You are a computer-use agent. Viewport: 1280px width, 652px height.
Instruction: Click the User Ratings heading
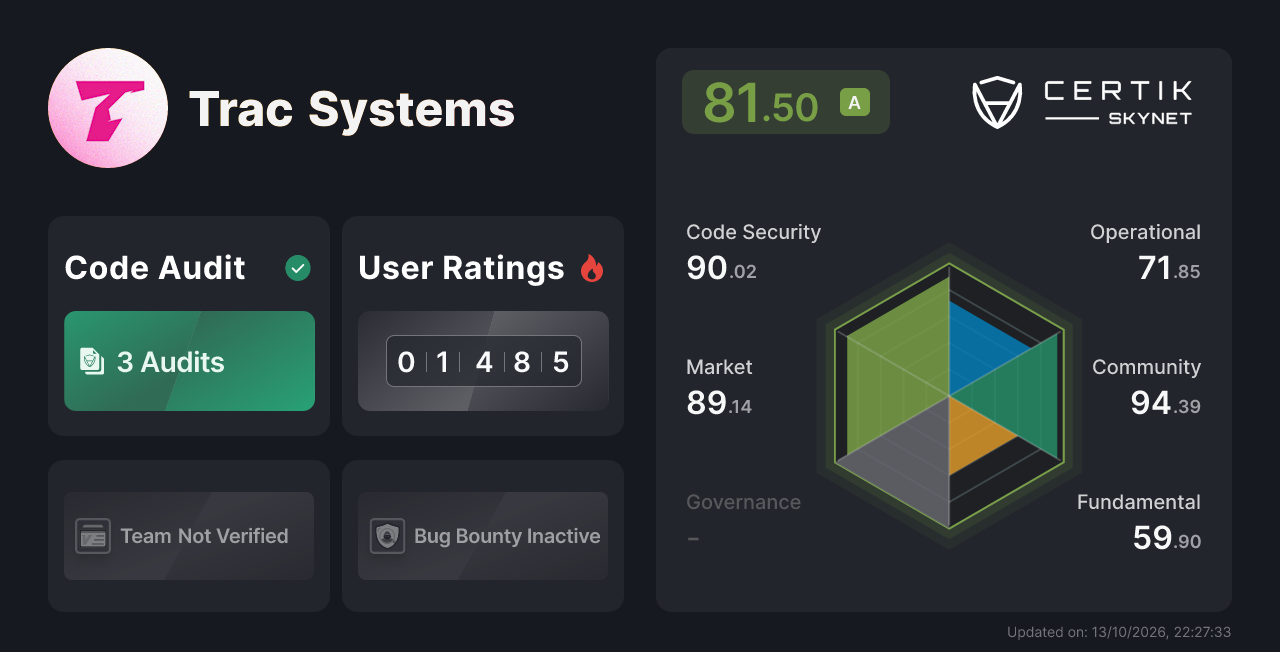(461, 268)
